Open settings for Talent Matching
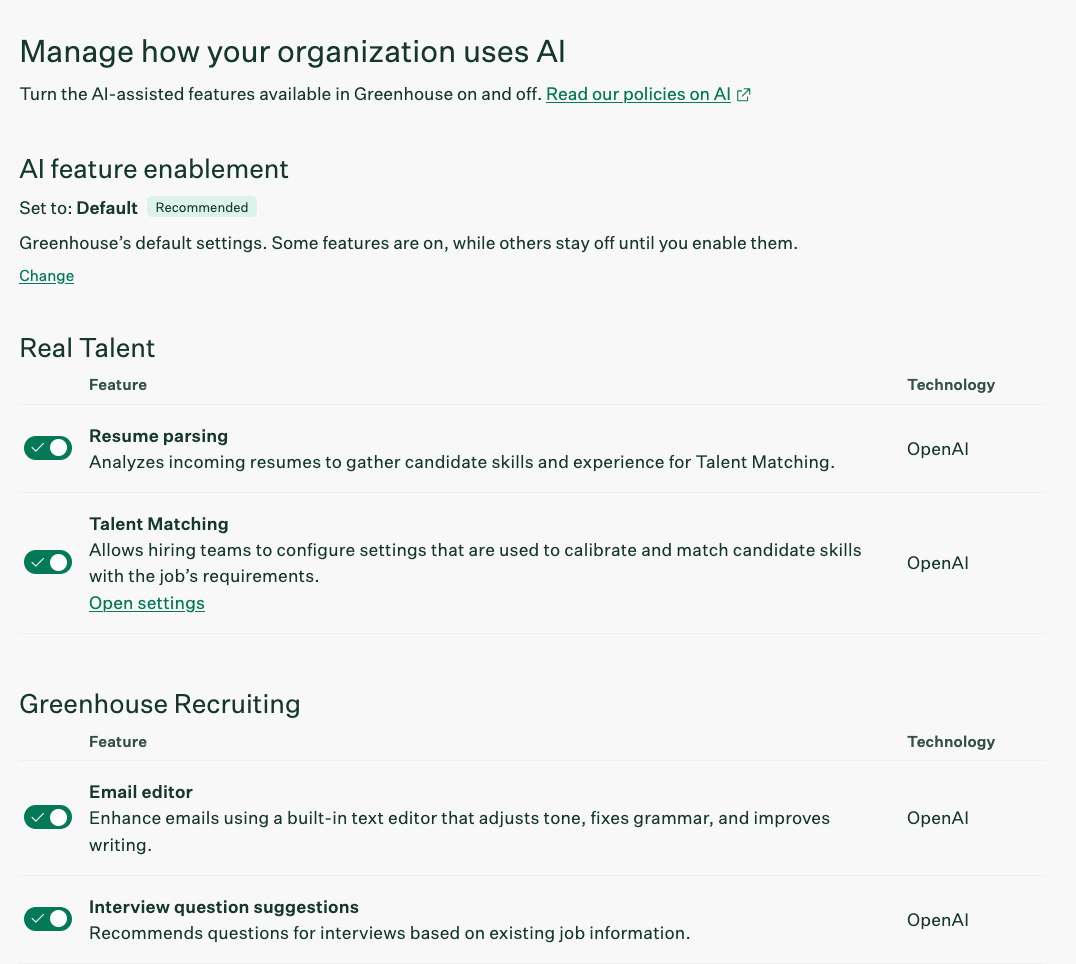Viewport: 1076px width, 964px height. [147, 603]
